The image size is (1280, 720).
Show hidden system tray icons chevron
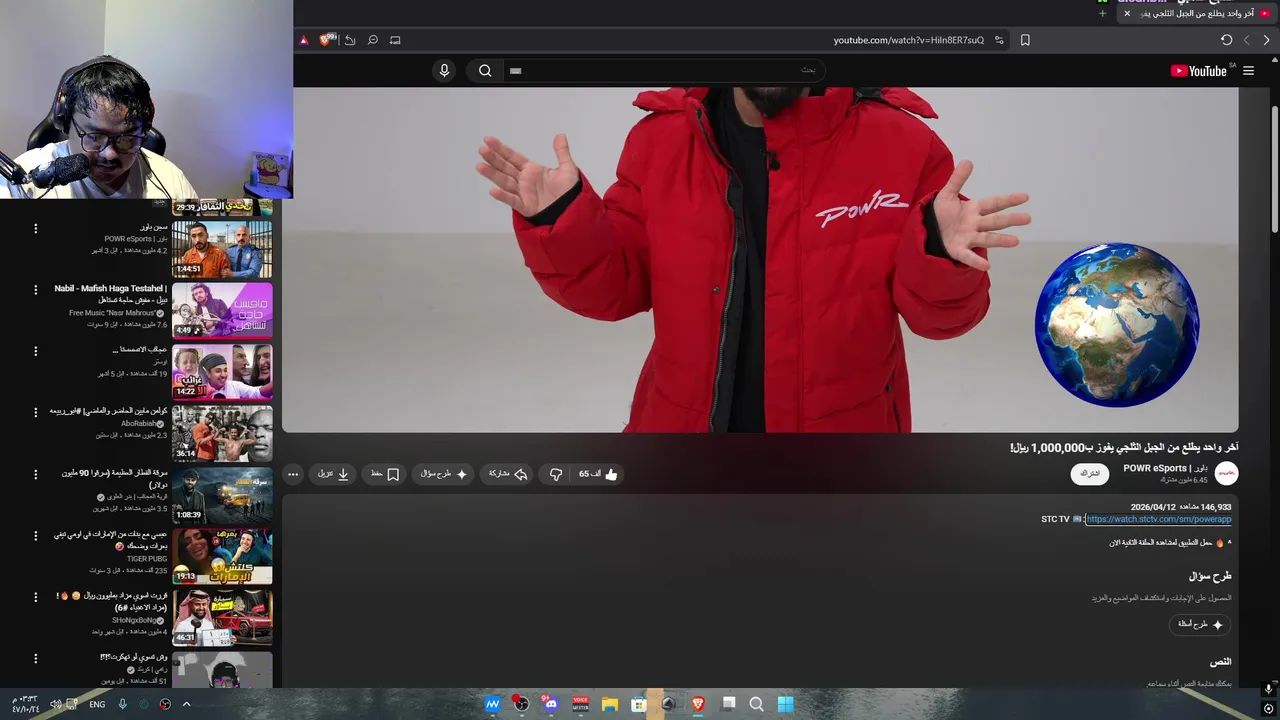tap(186, 704)
